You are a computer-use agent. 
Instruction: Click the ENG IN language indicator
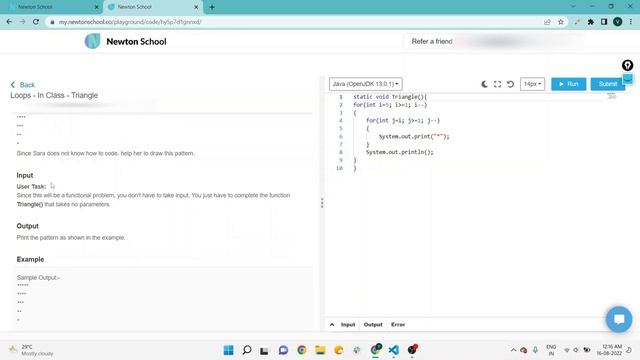point(551,350)
